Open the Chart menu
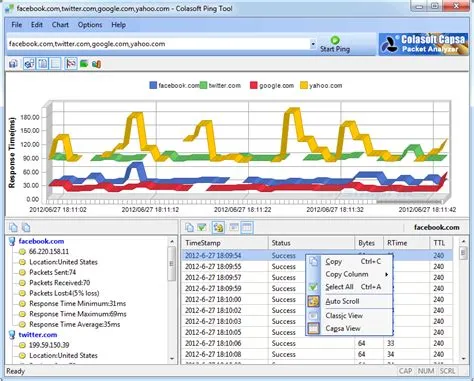This screenshot has height=381, width=474. point(60,25)
